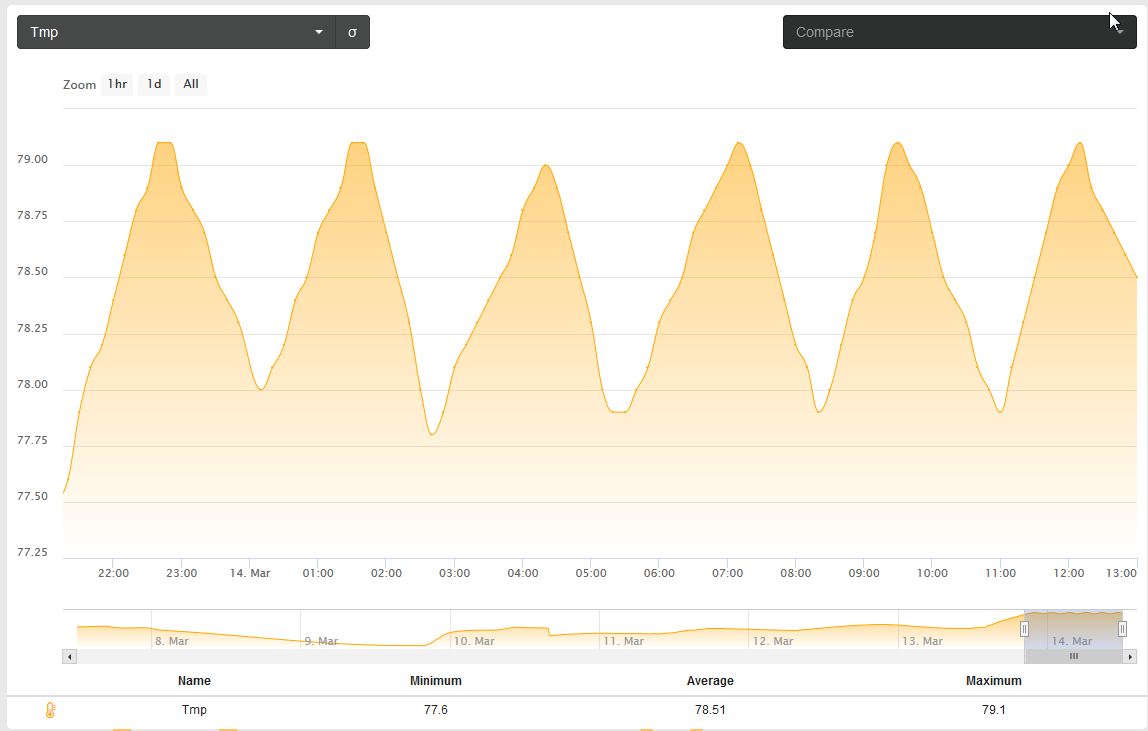Image resolution: width=1148 pixels, height=731 pixels.
Task: Select the Tmp row name in table
Action: 194,710
